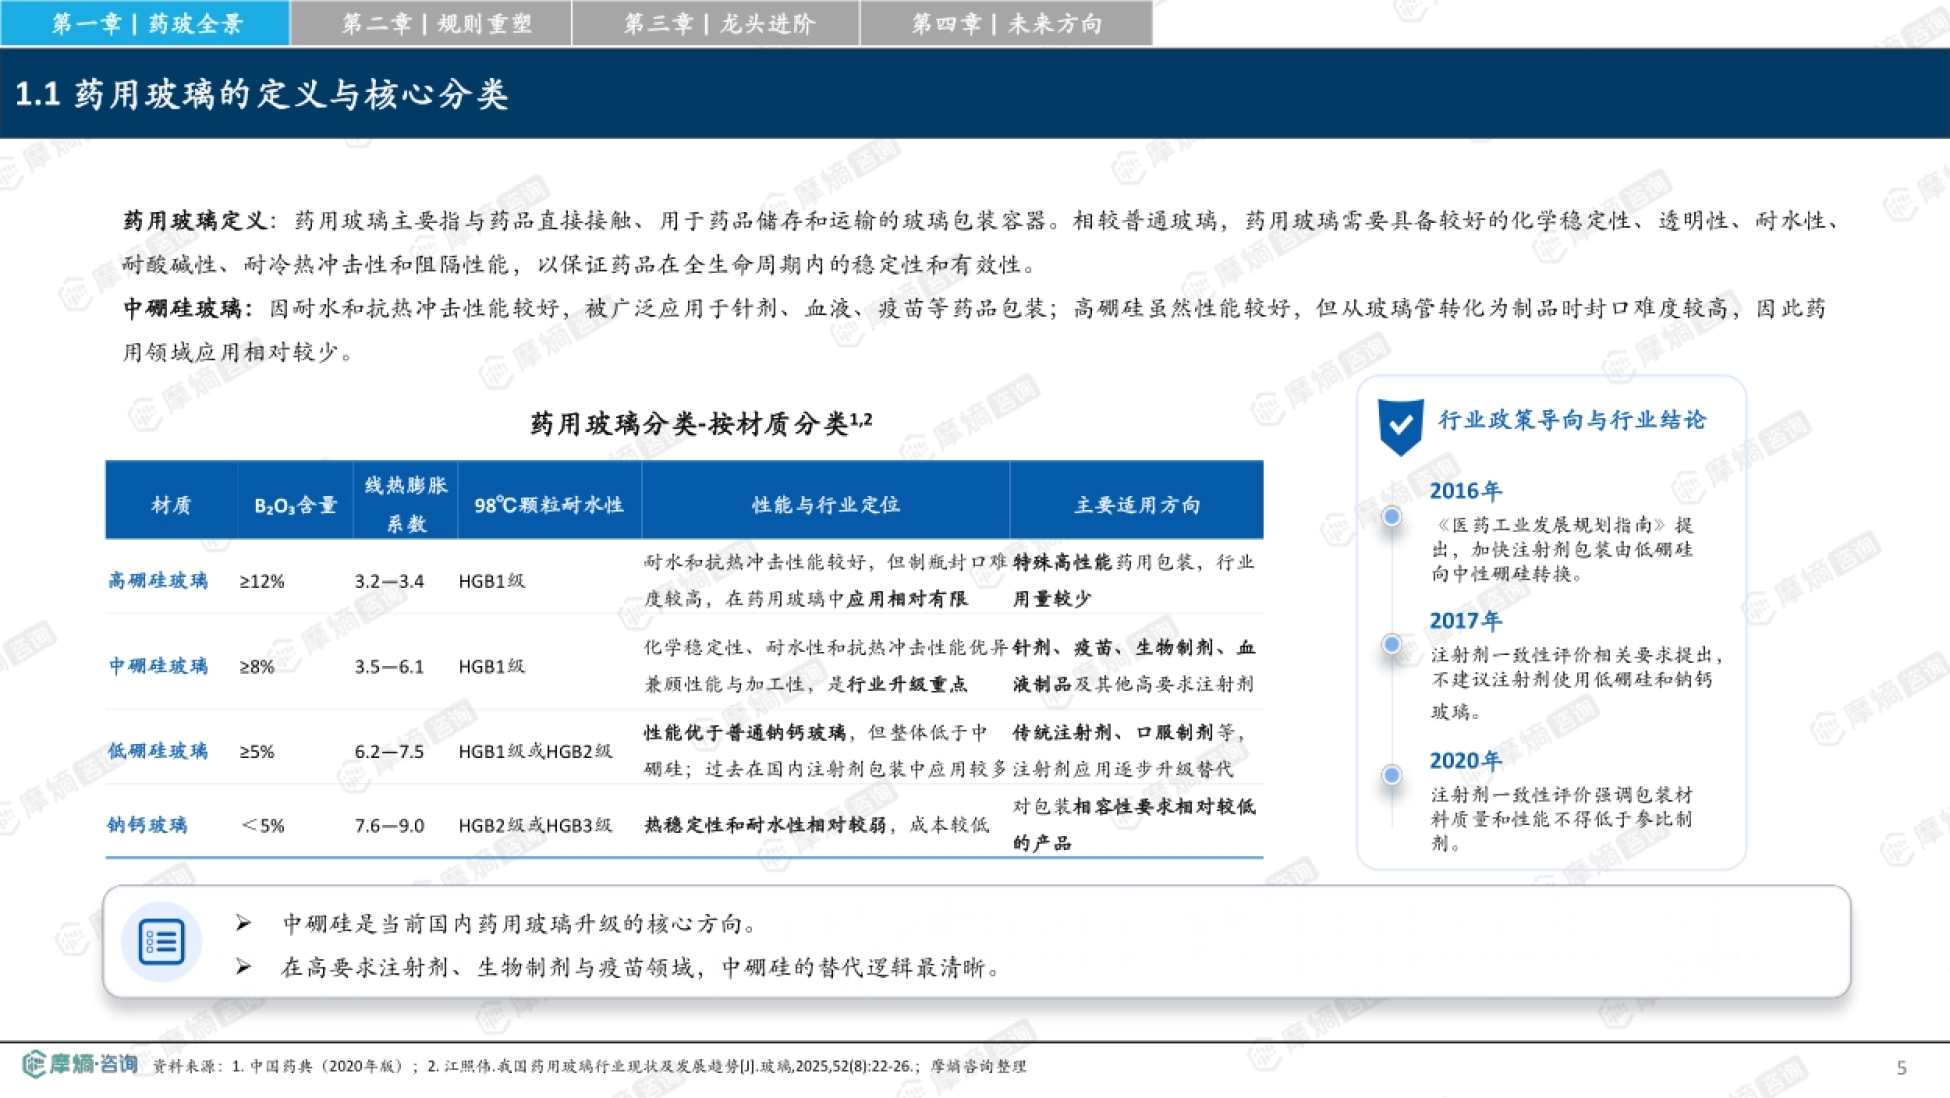The image size is (1950, 1098).
Task: Click the HGB2级或HGB3级 cell
Action: point(535,825)
